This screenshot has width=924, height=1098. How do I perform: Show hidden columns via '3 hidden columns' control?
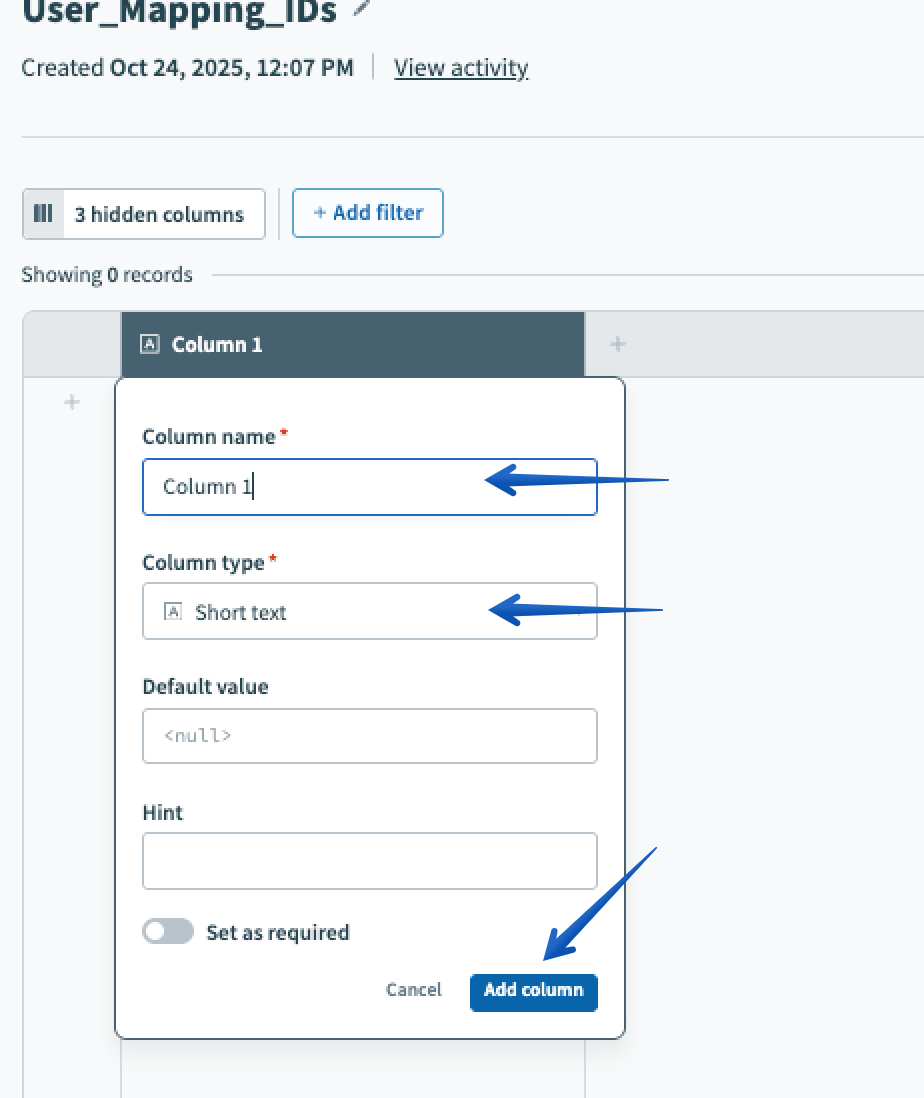click(x=158, y=213)
